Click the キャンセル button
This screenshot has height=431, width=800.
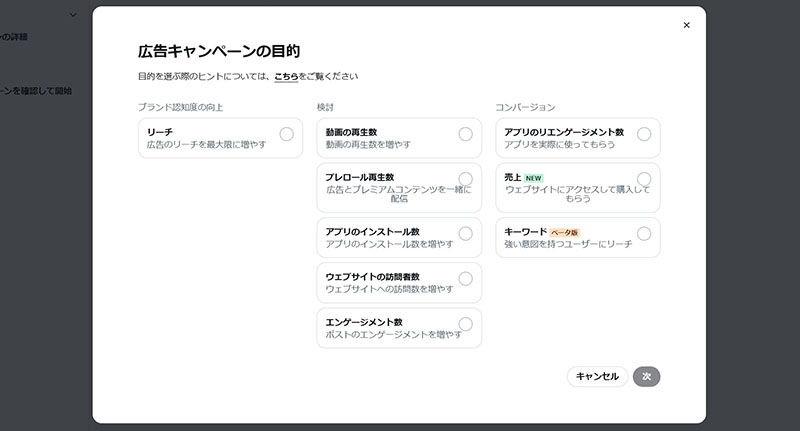click(x=597, y=377)
